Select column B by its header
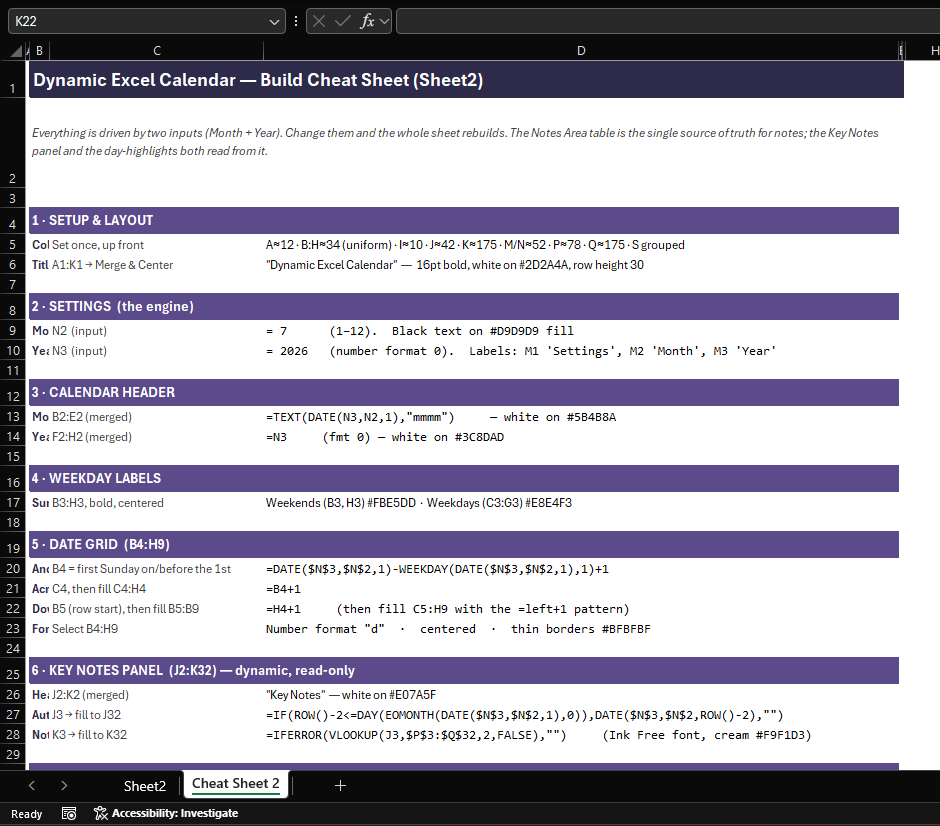The image size is (940, 826). pyautogui.click(x=39, y=51)
